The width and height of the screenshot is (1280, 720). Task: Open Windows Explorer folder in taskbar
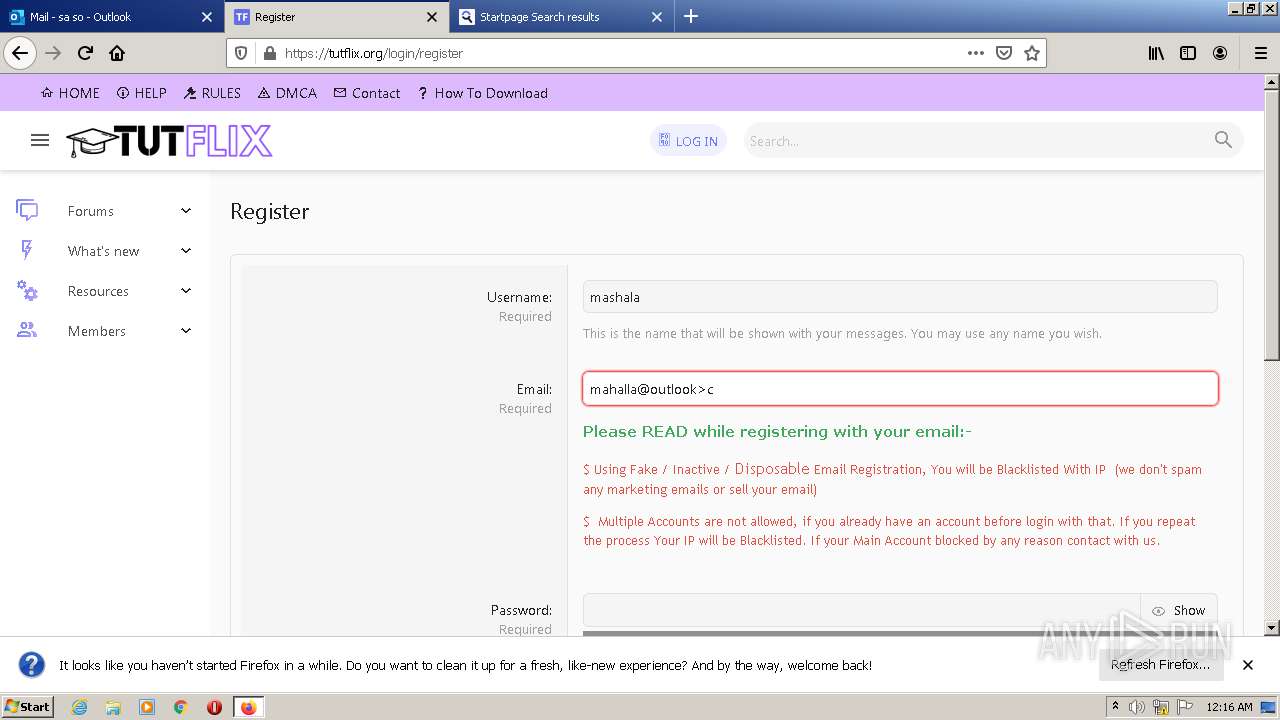tap(113, 707)
